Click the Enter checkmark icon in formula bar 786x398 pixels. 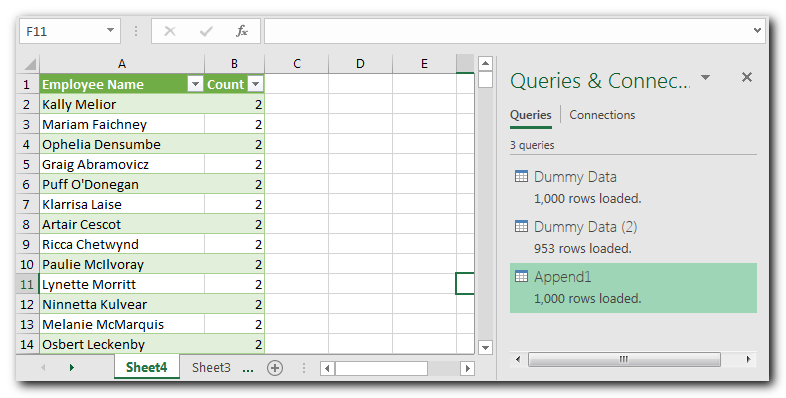[x=206, y=32]
